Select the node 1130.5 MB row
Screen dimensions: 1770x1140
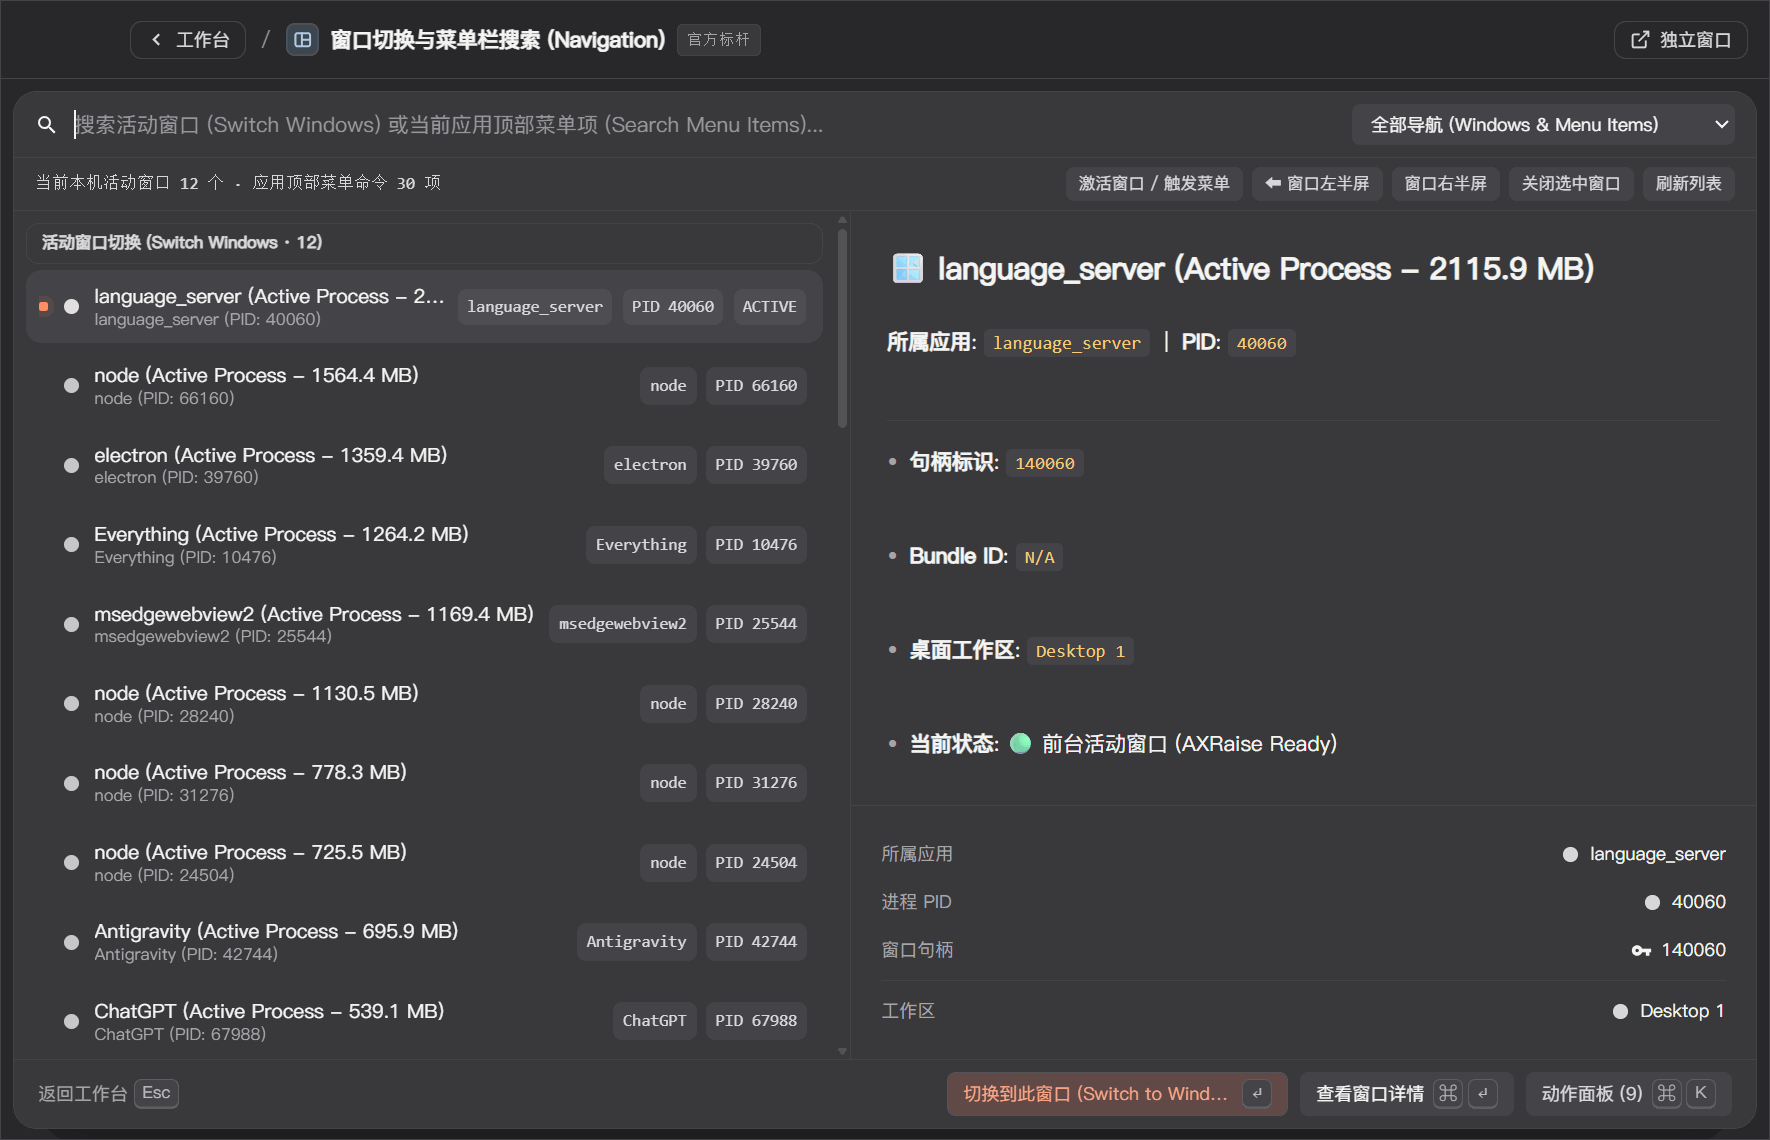click(x=424, y=704)
